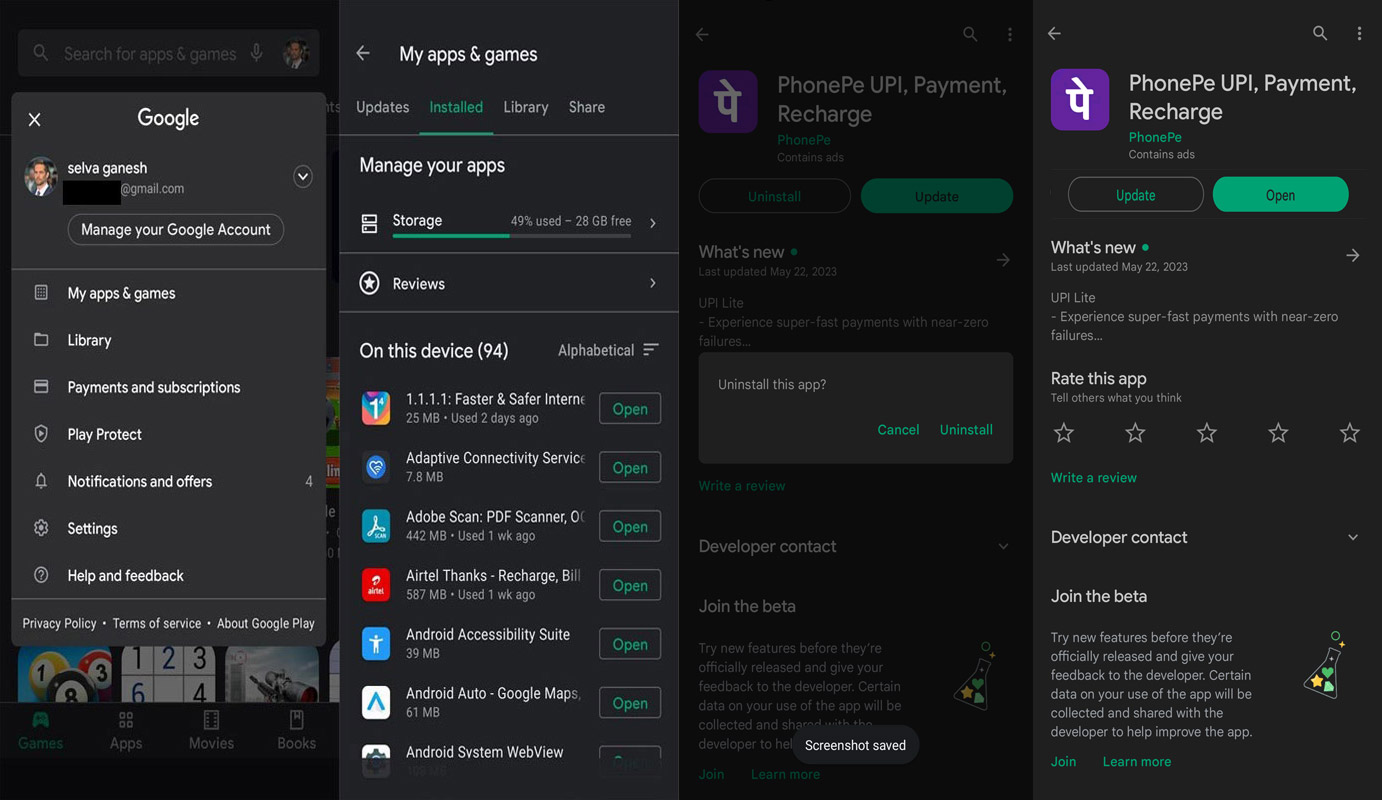Tap the payments card icon
This screenshot has height=800, width=1382.
click(x=41, y=387)
